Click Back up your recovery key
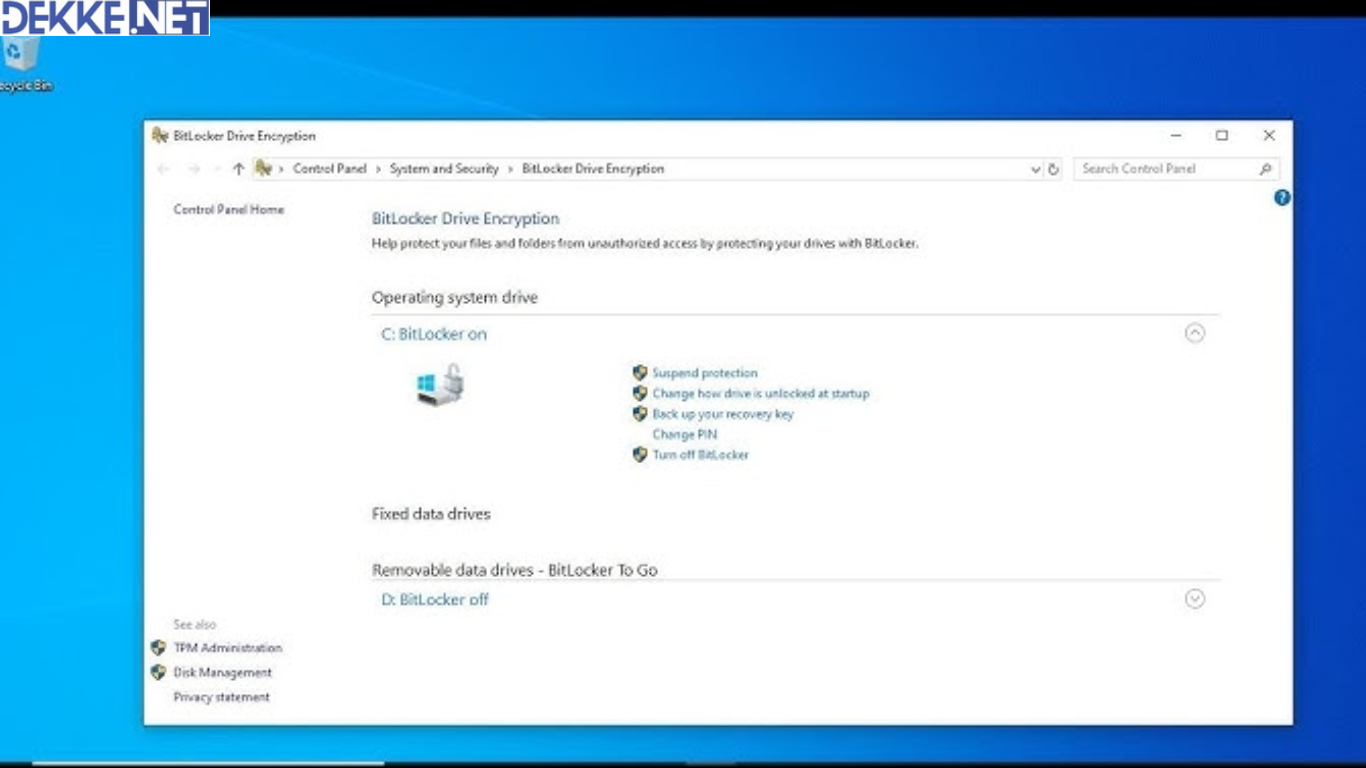1366x768 pixels. [x=723, y=414]
